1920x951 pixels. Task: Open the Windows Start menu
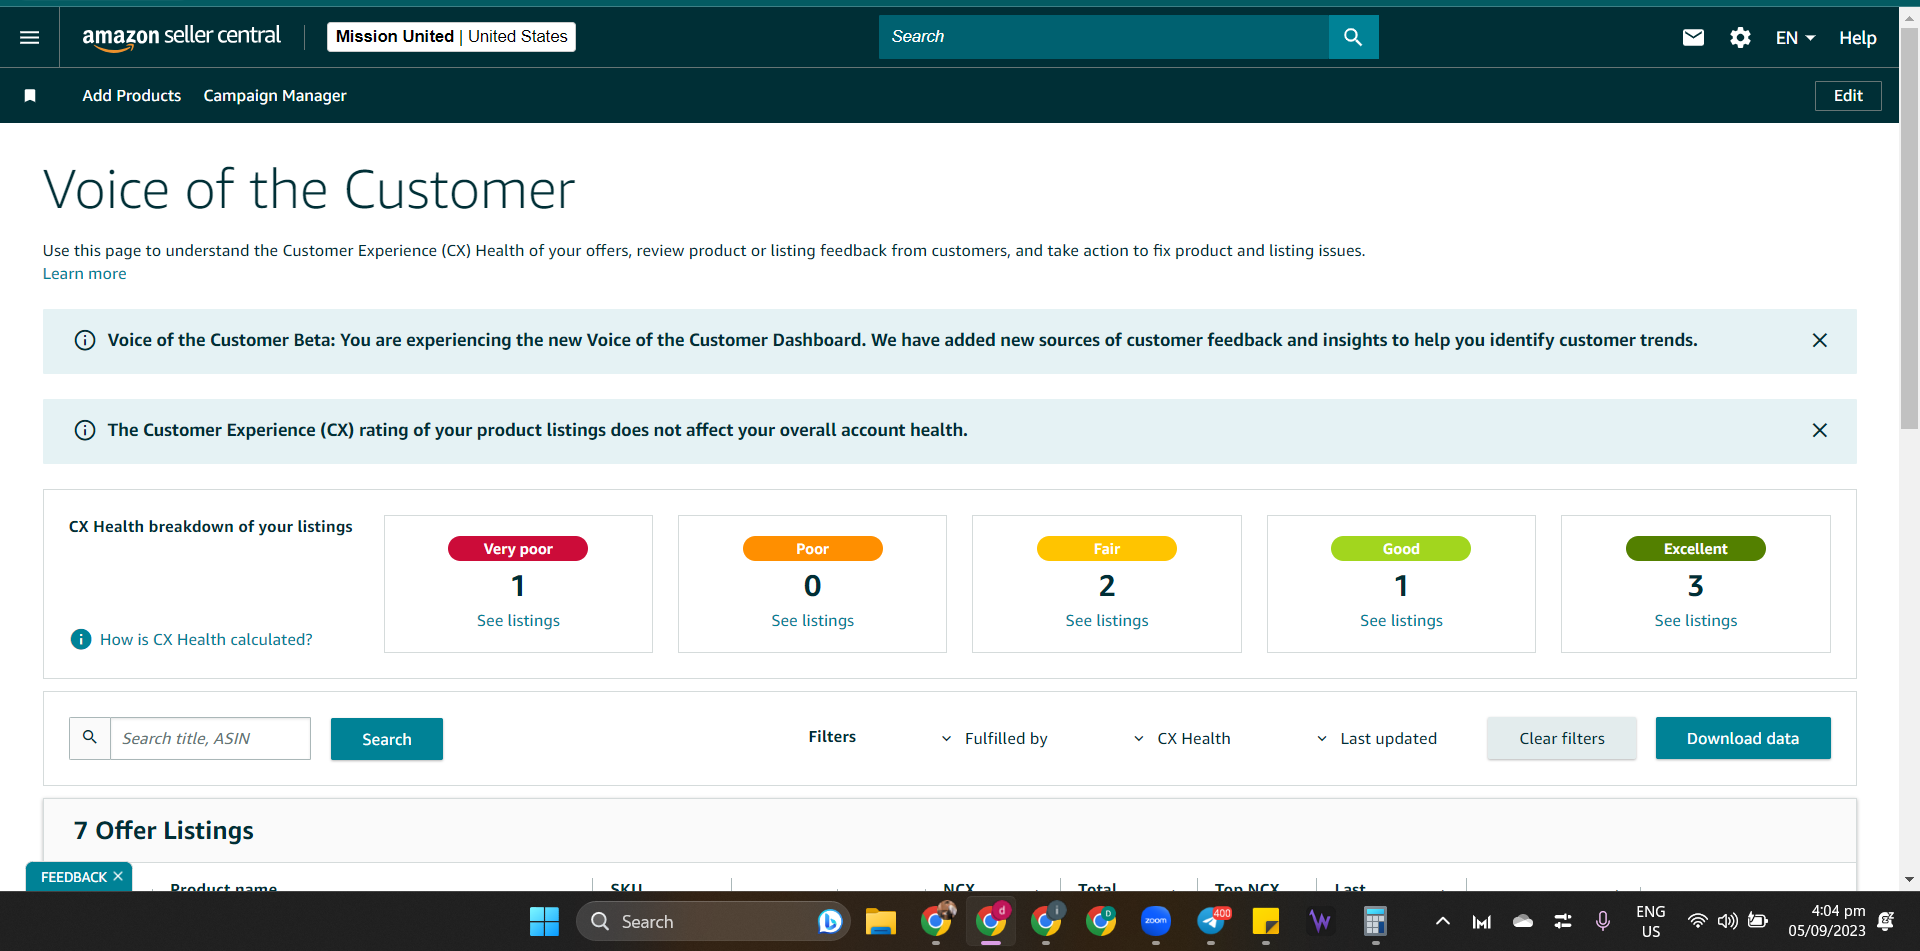point(544,922)
